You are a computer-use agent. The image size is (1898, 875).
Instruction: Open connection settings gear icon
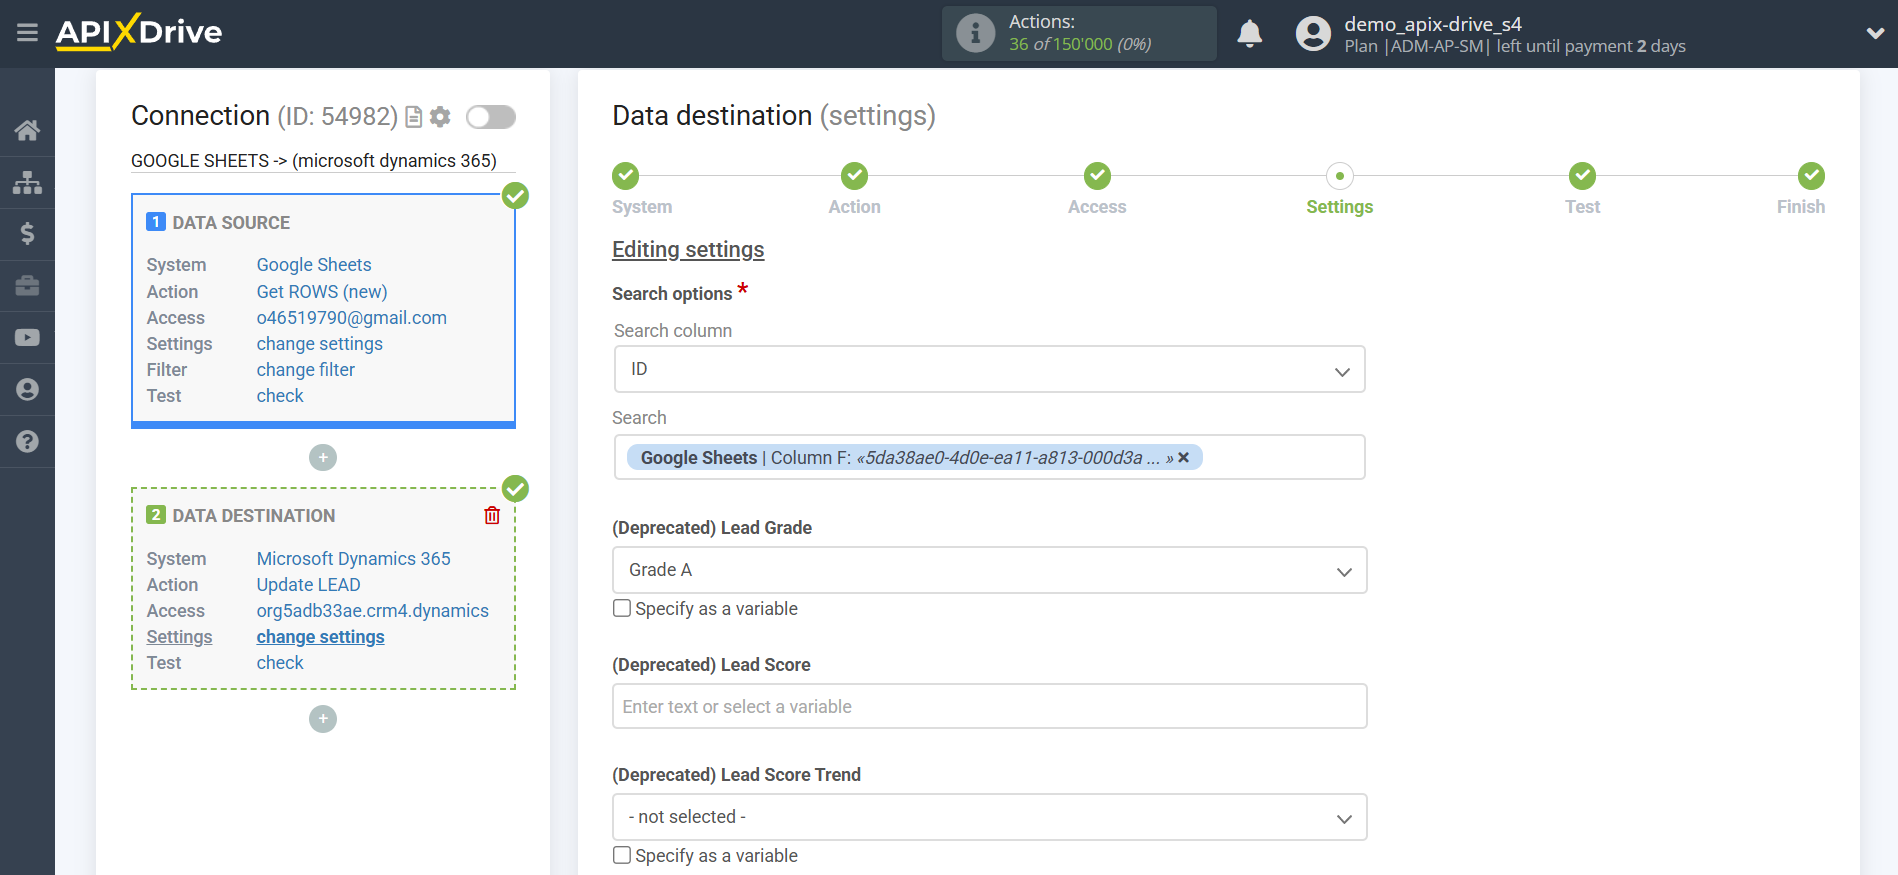coord(440,117)
